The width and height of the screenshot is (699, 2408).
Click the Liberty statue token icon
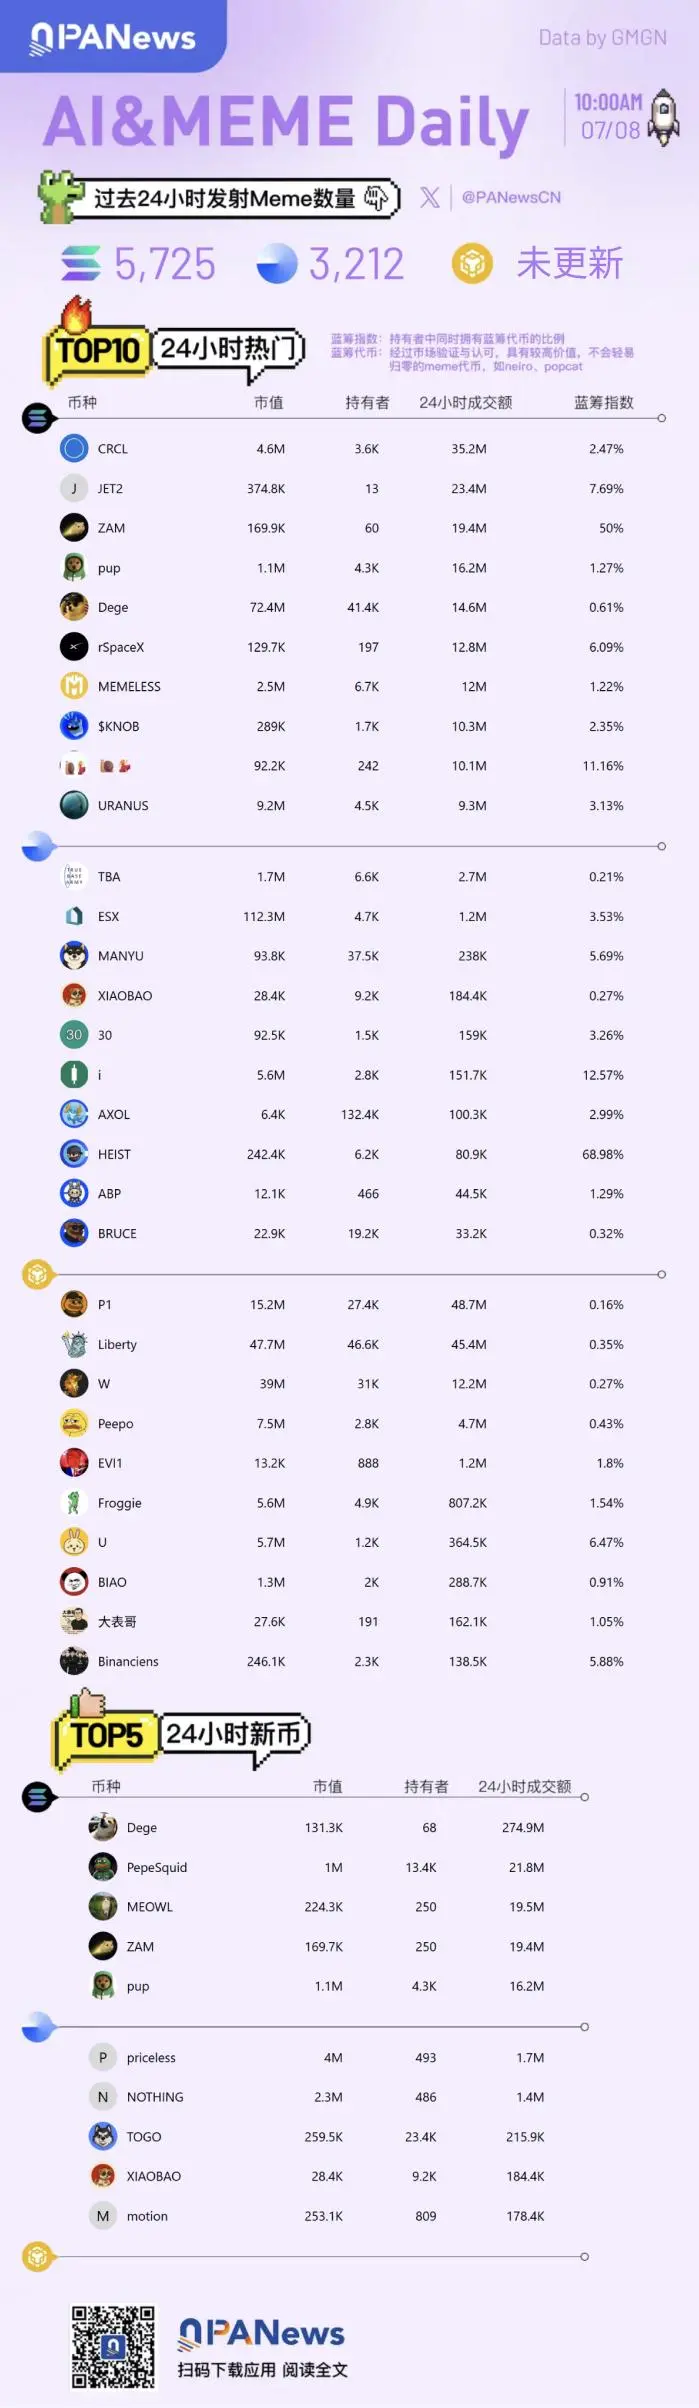click(74, 1345)
